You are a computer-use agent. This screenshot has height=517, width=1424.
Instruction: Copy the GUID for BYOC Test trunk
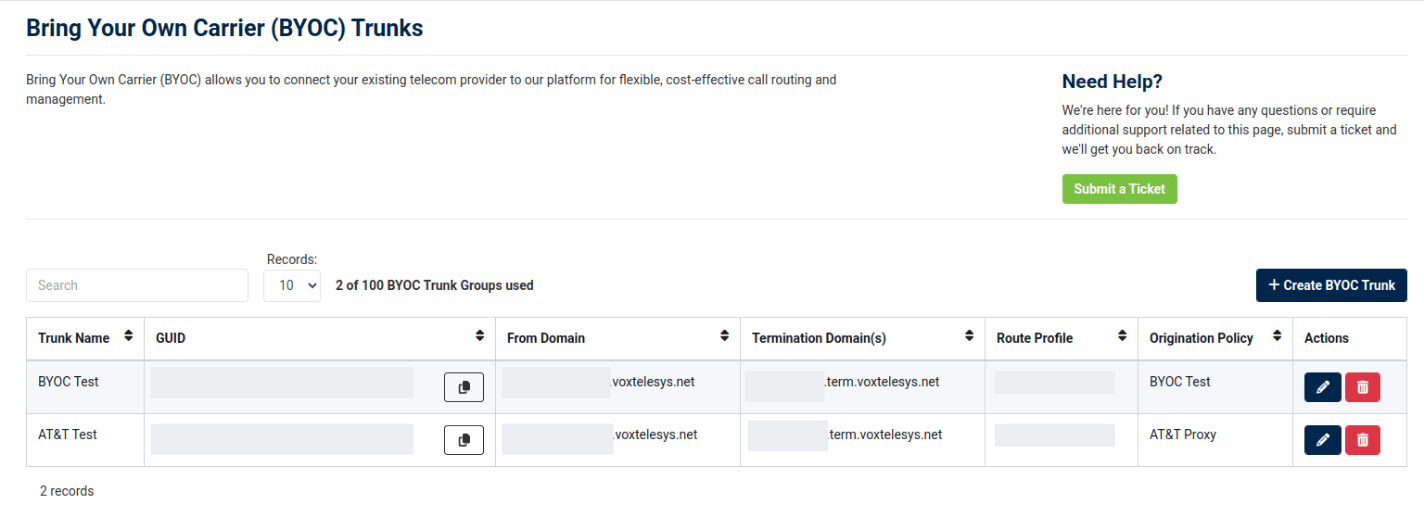[x=463, y=387]
